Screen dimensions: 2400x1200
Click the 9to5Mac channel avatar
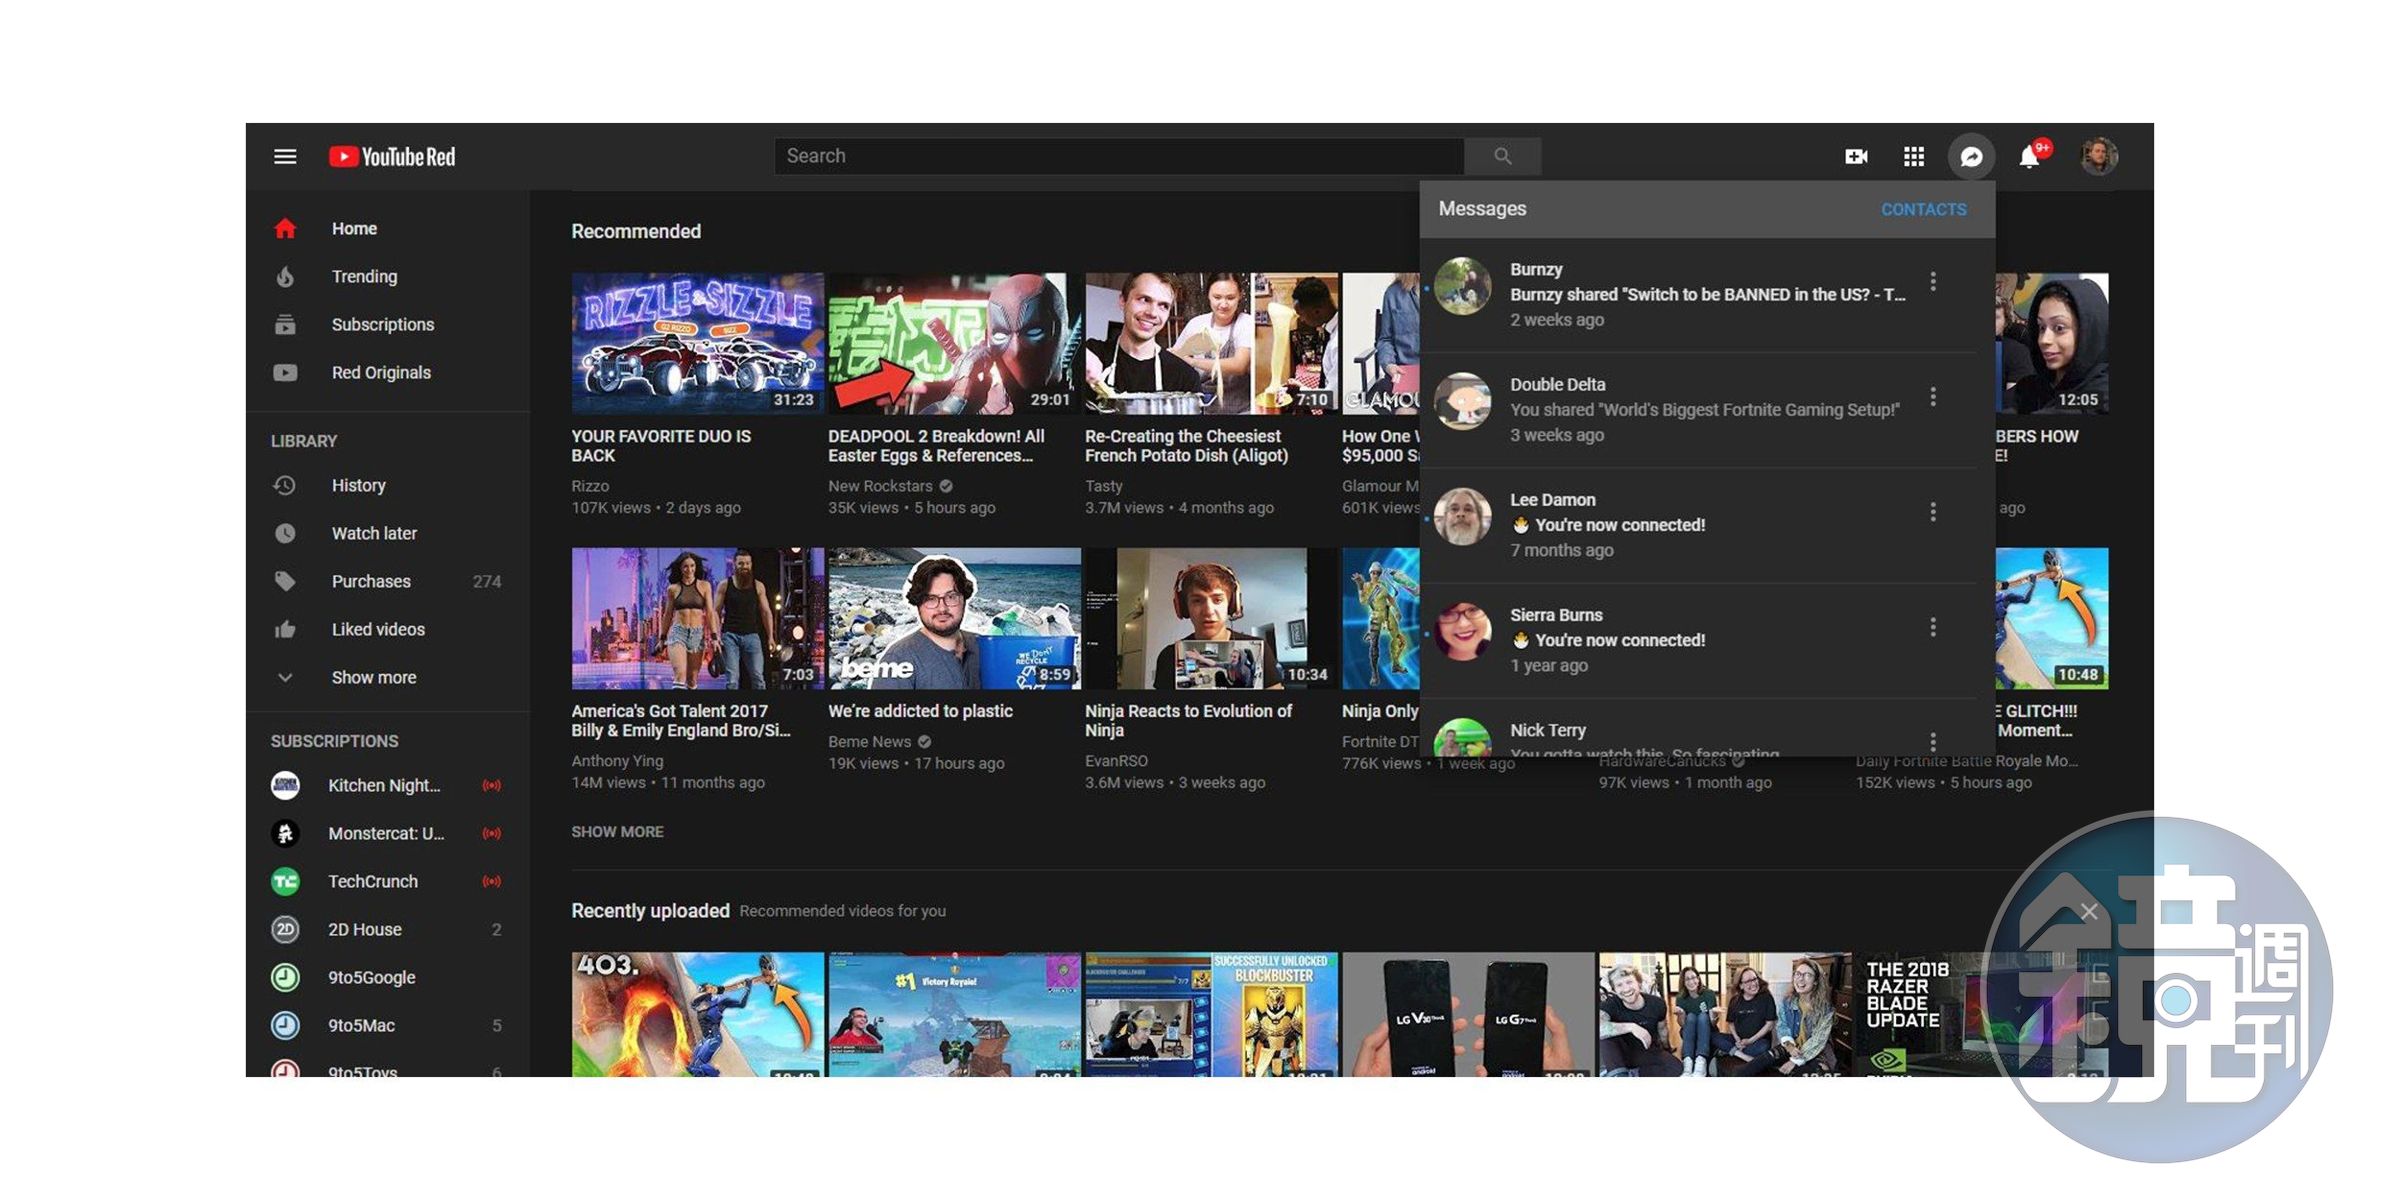[x=285, y=1025]
